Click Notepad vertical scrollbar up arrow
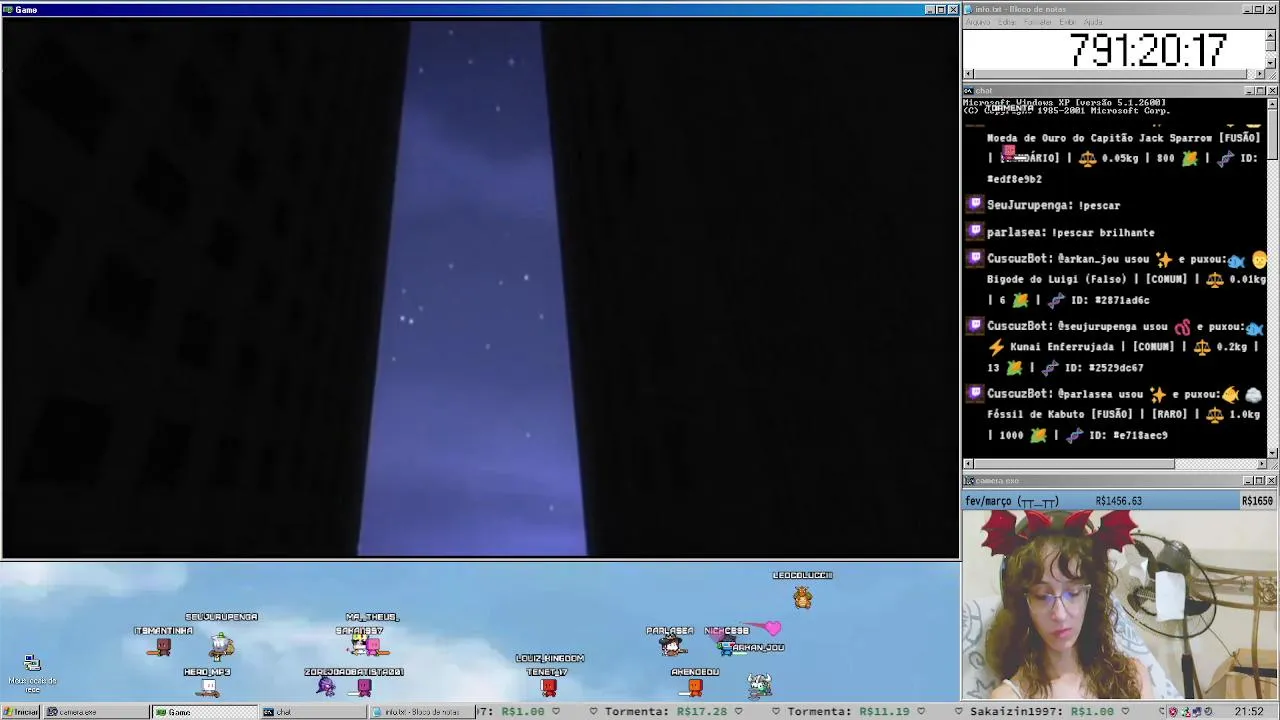This screenshot has width=1280, height=720. 1271,36
